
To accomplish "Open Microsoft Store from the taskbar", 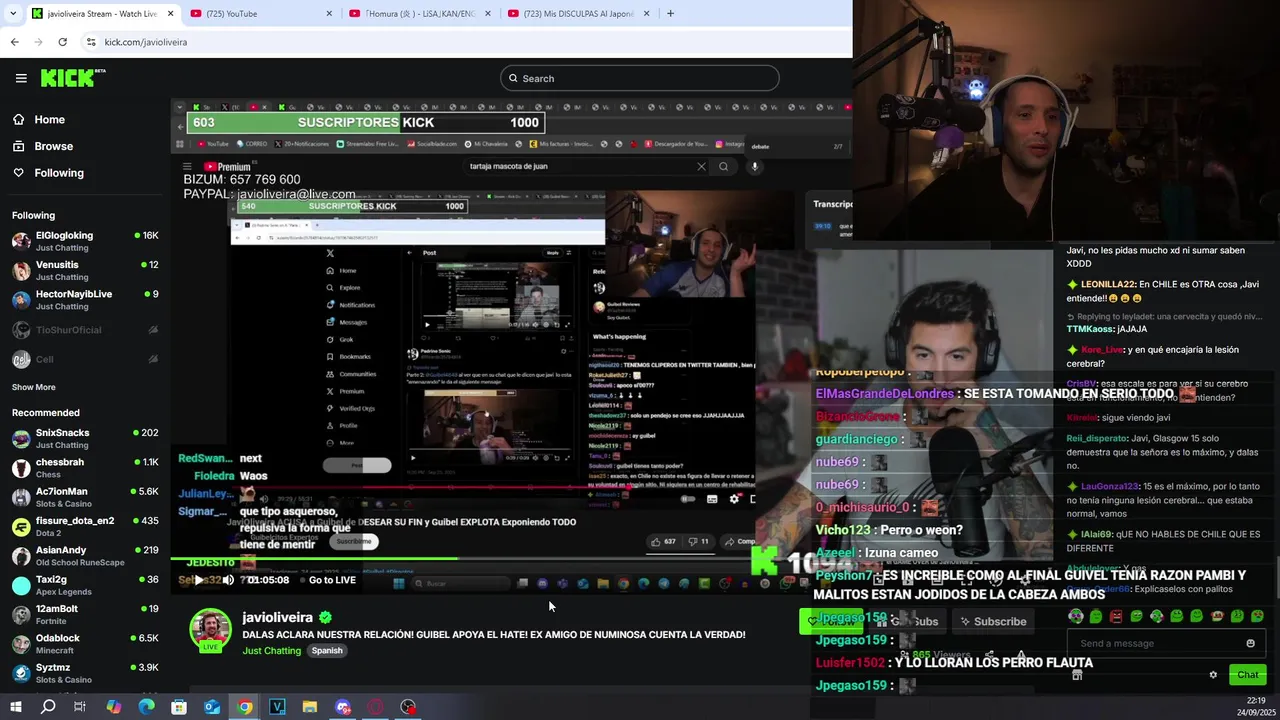I will point(179,707).
